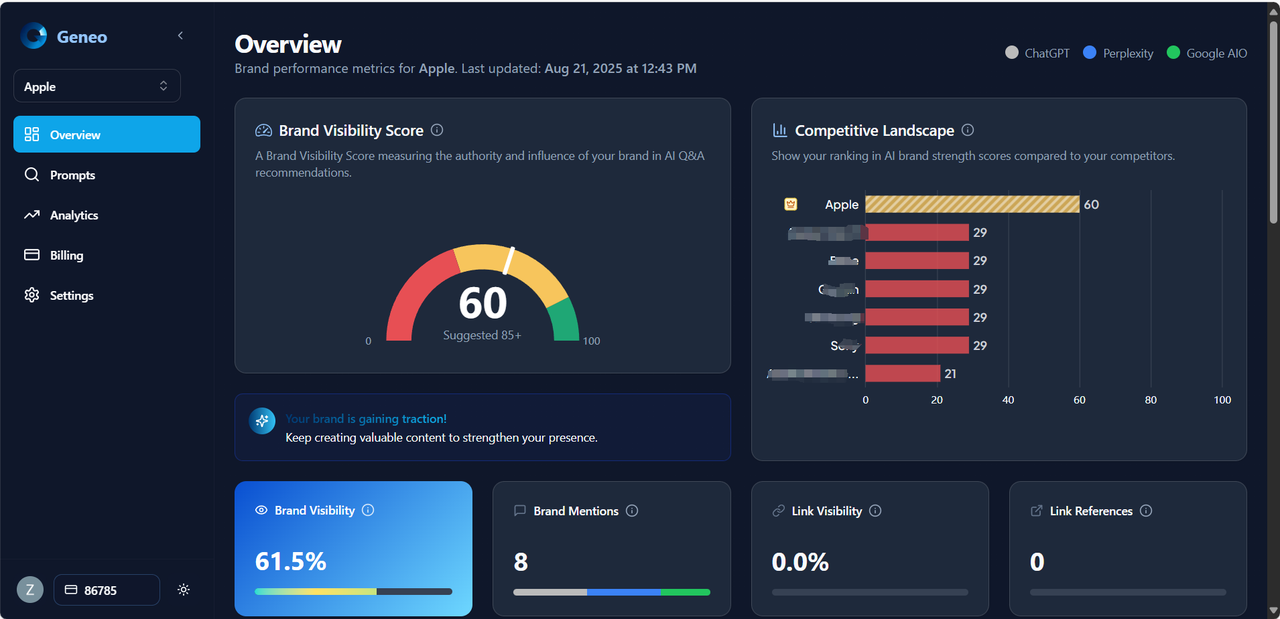This screenshot has height=619, width=1280.
Task: Click the Analytics trend arrow icon
Action: click(x=31, y=215)
